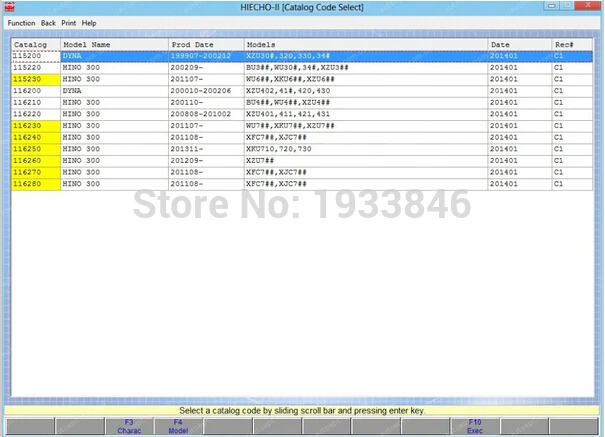The height and width of the screenshot is (437, 605).
Task: Click the F3 Charac button
Action: coord(129,426)
